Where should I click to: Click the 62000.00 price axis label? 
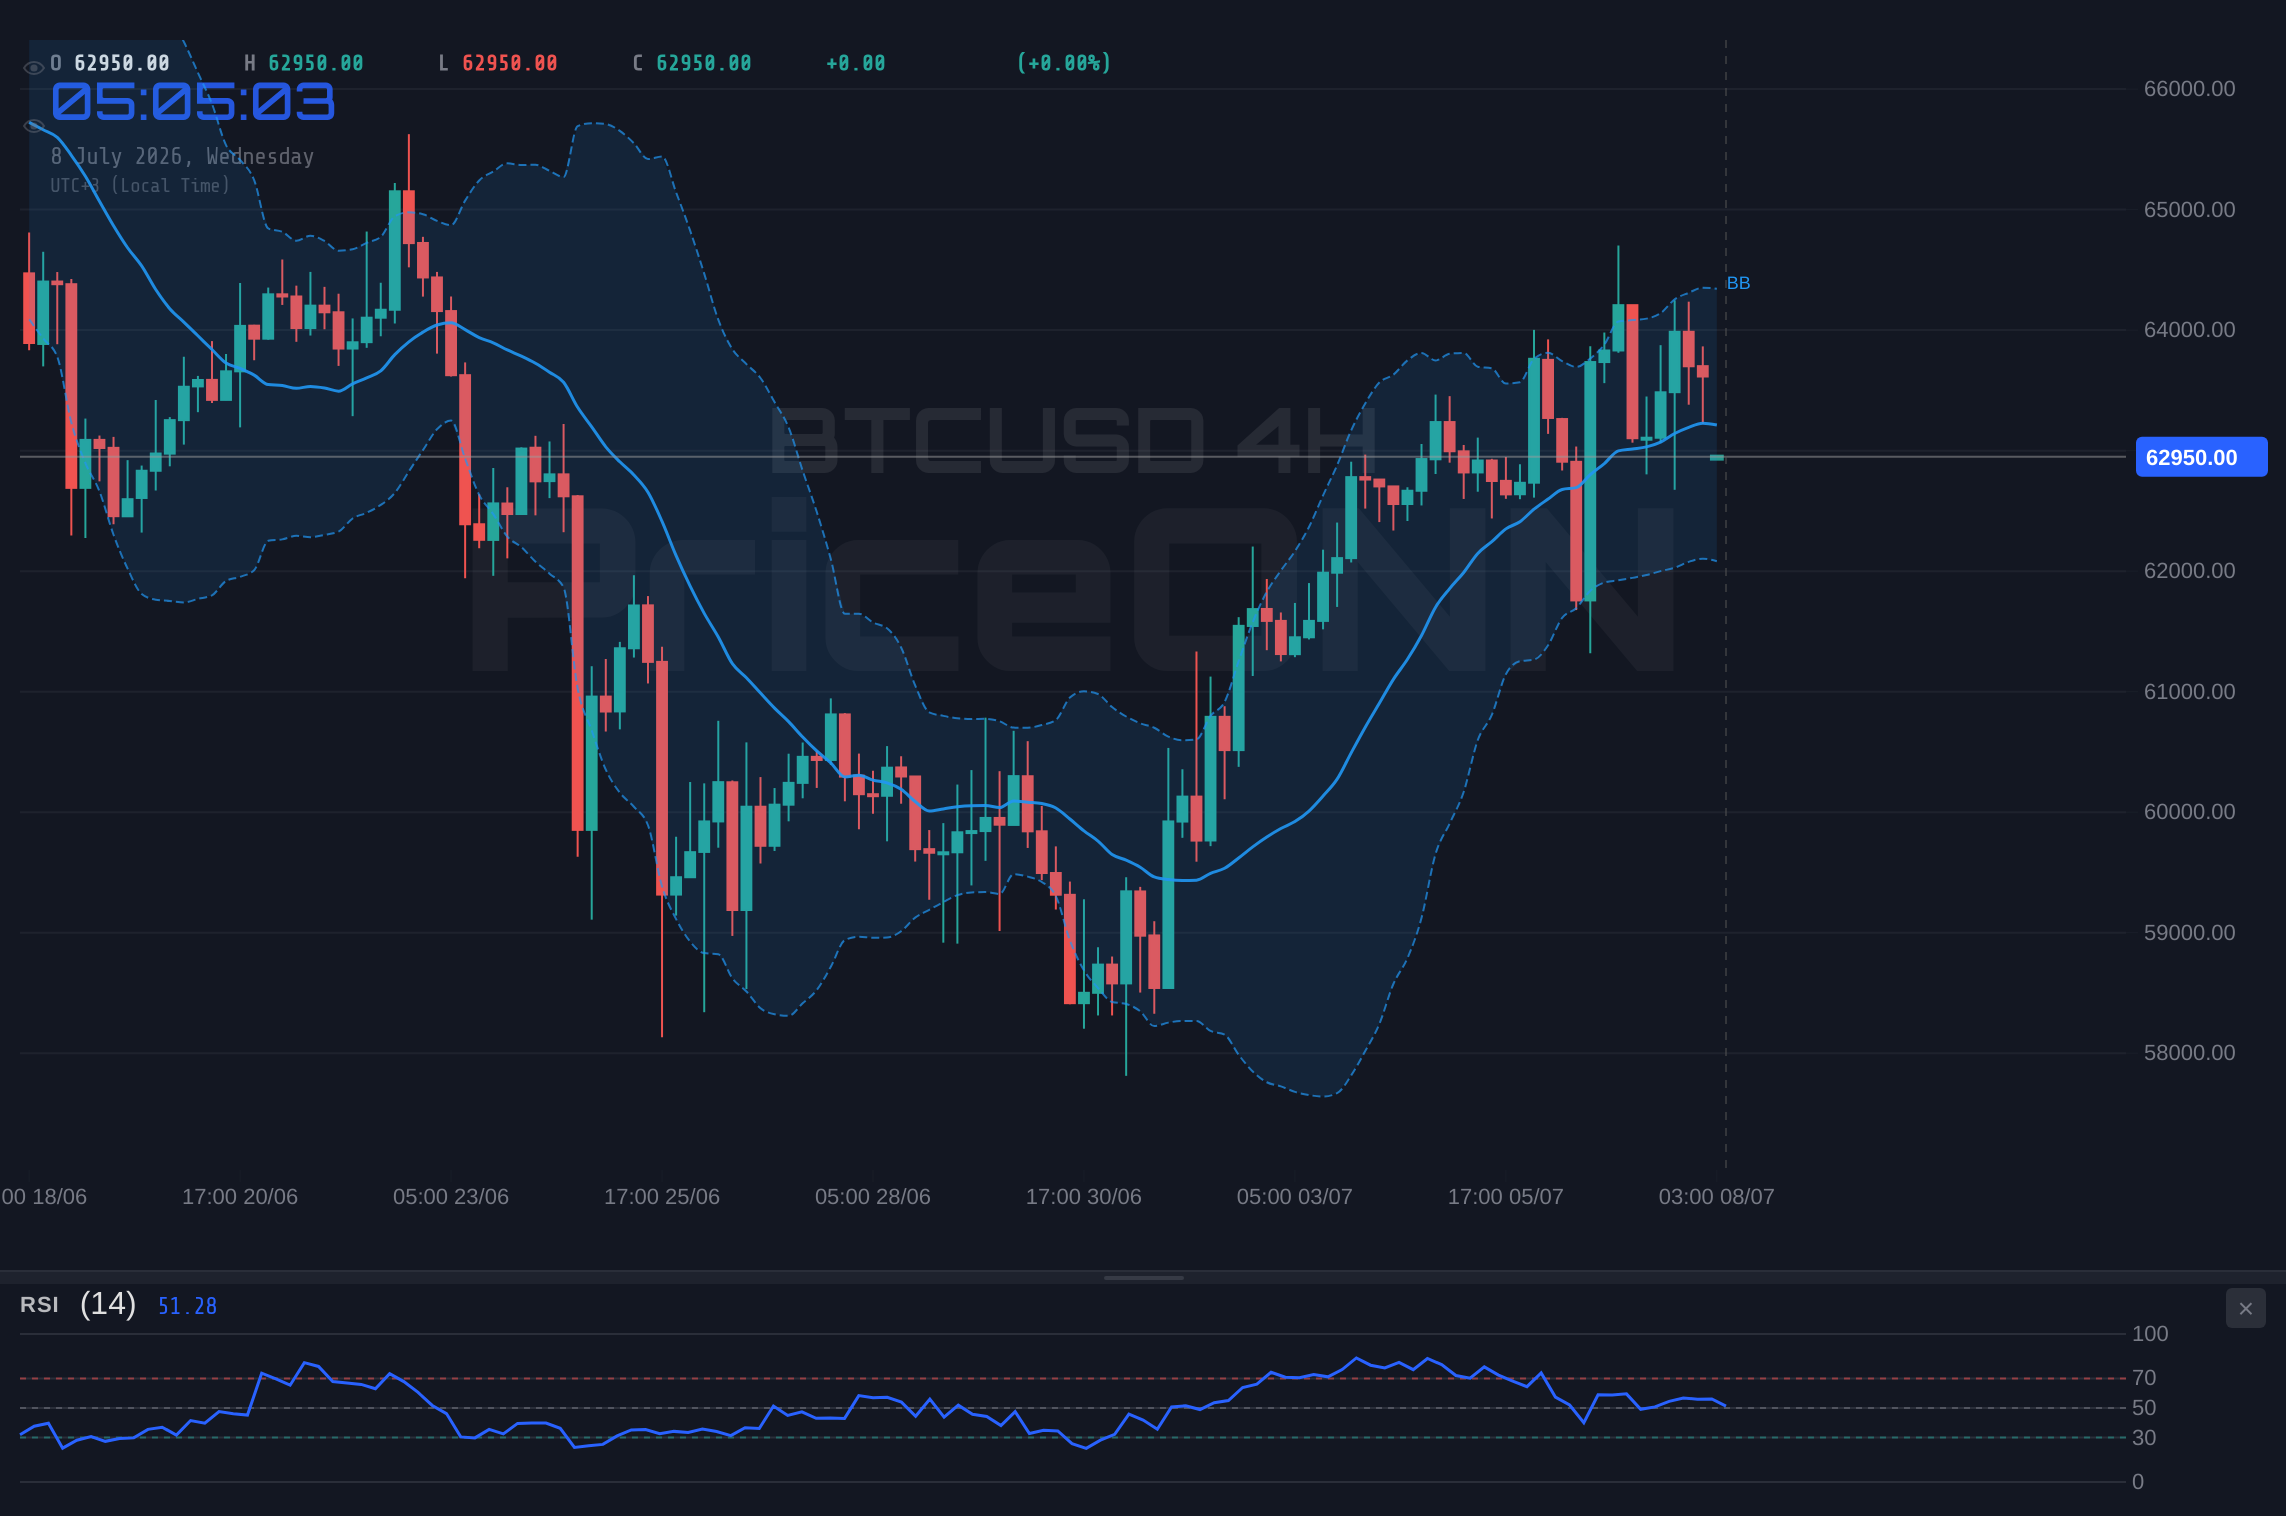coord(2189,571)
